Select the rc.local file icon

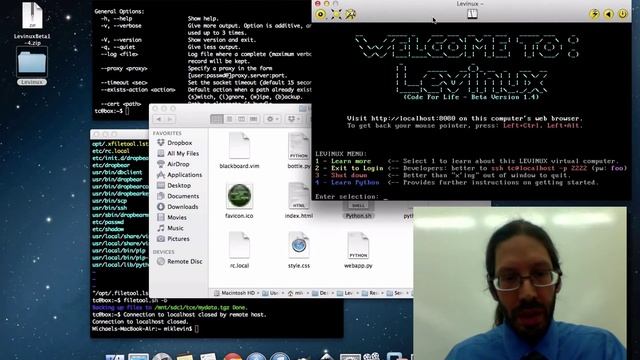tap(239, 245)
